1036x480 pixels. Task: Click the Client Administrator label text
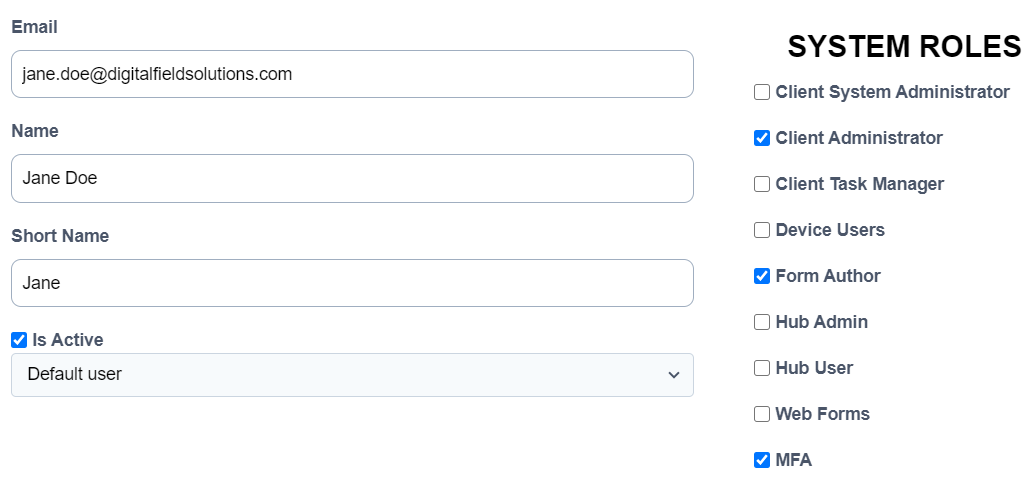(x=859, y=138)
